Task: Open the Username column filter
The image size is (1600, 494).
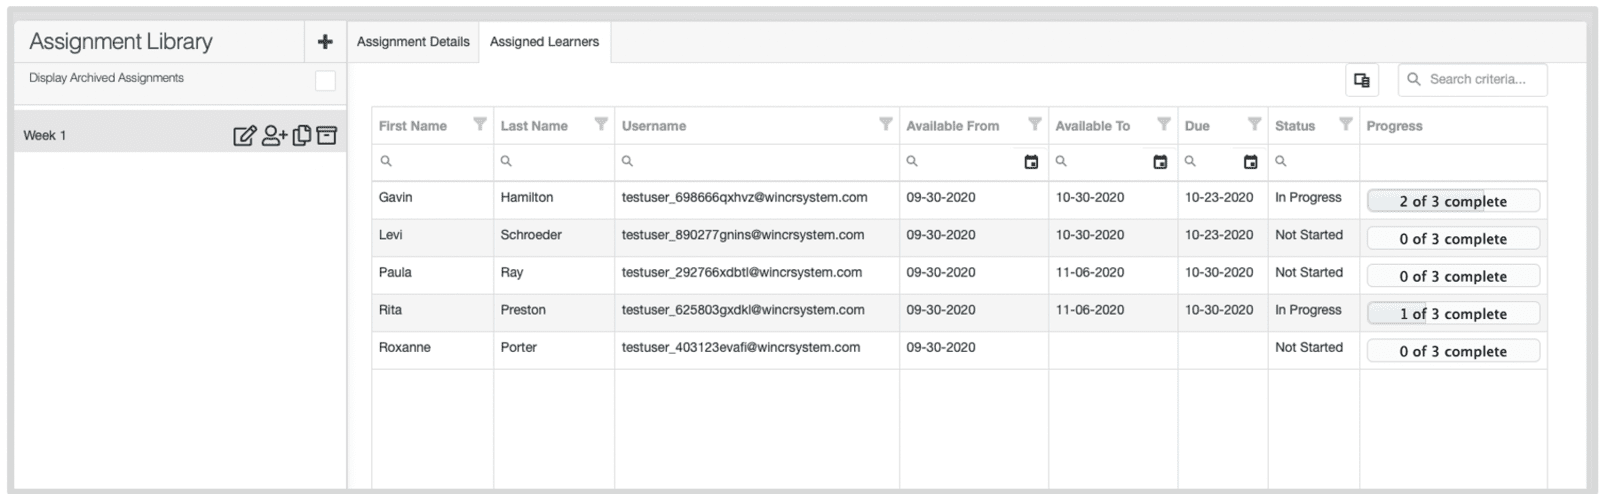Action: pyautogui.click(x=885, y=125)
